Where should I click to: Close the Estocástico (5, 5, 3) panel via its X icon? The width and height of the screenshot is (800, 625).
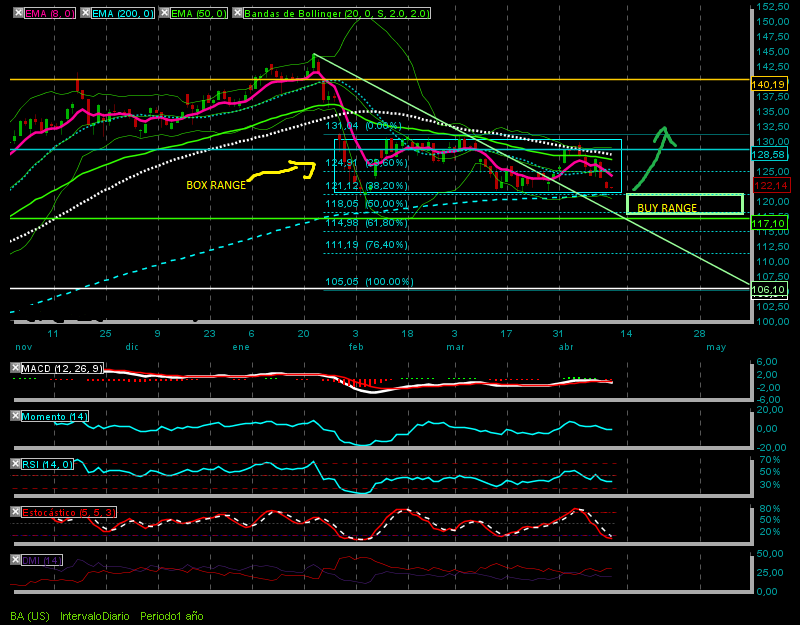pos(15,512)
